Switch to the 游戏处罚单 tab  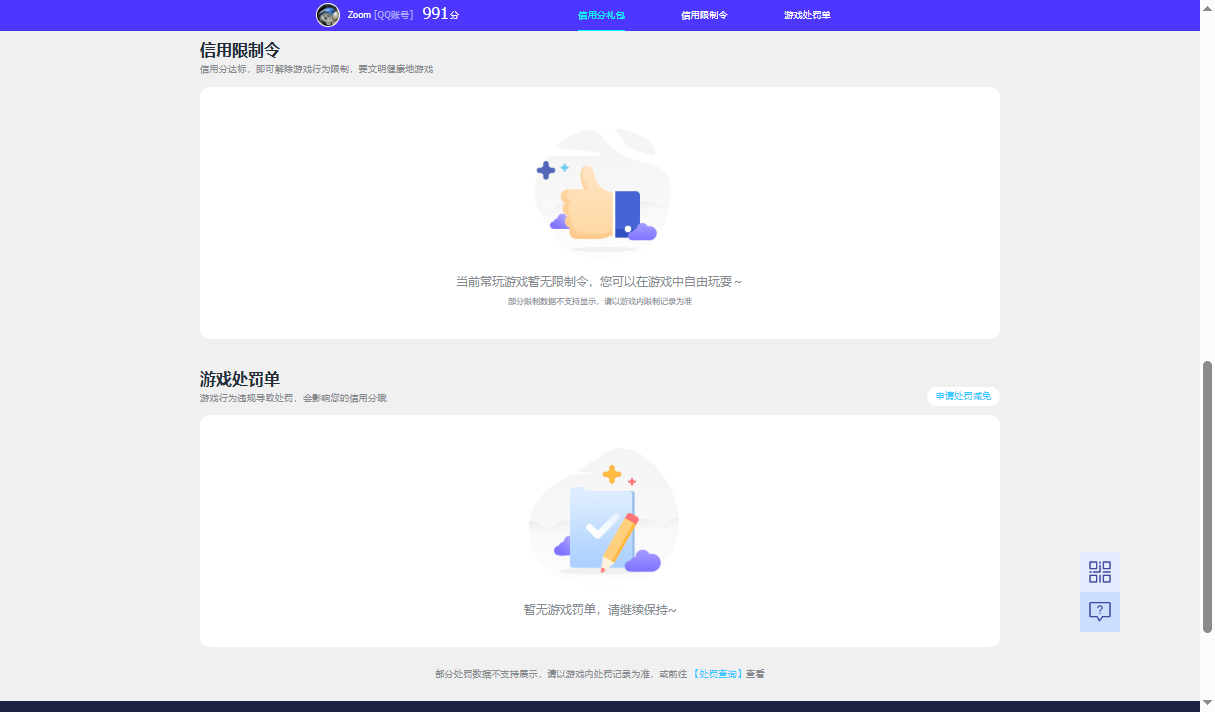[807, 16]
